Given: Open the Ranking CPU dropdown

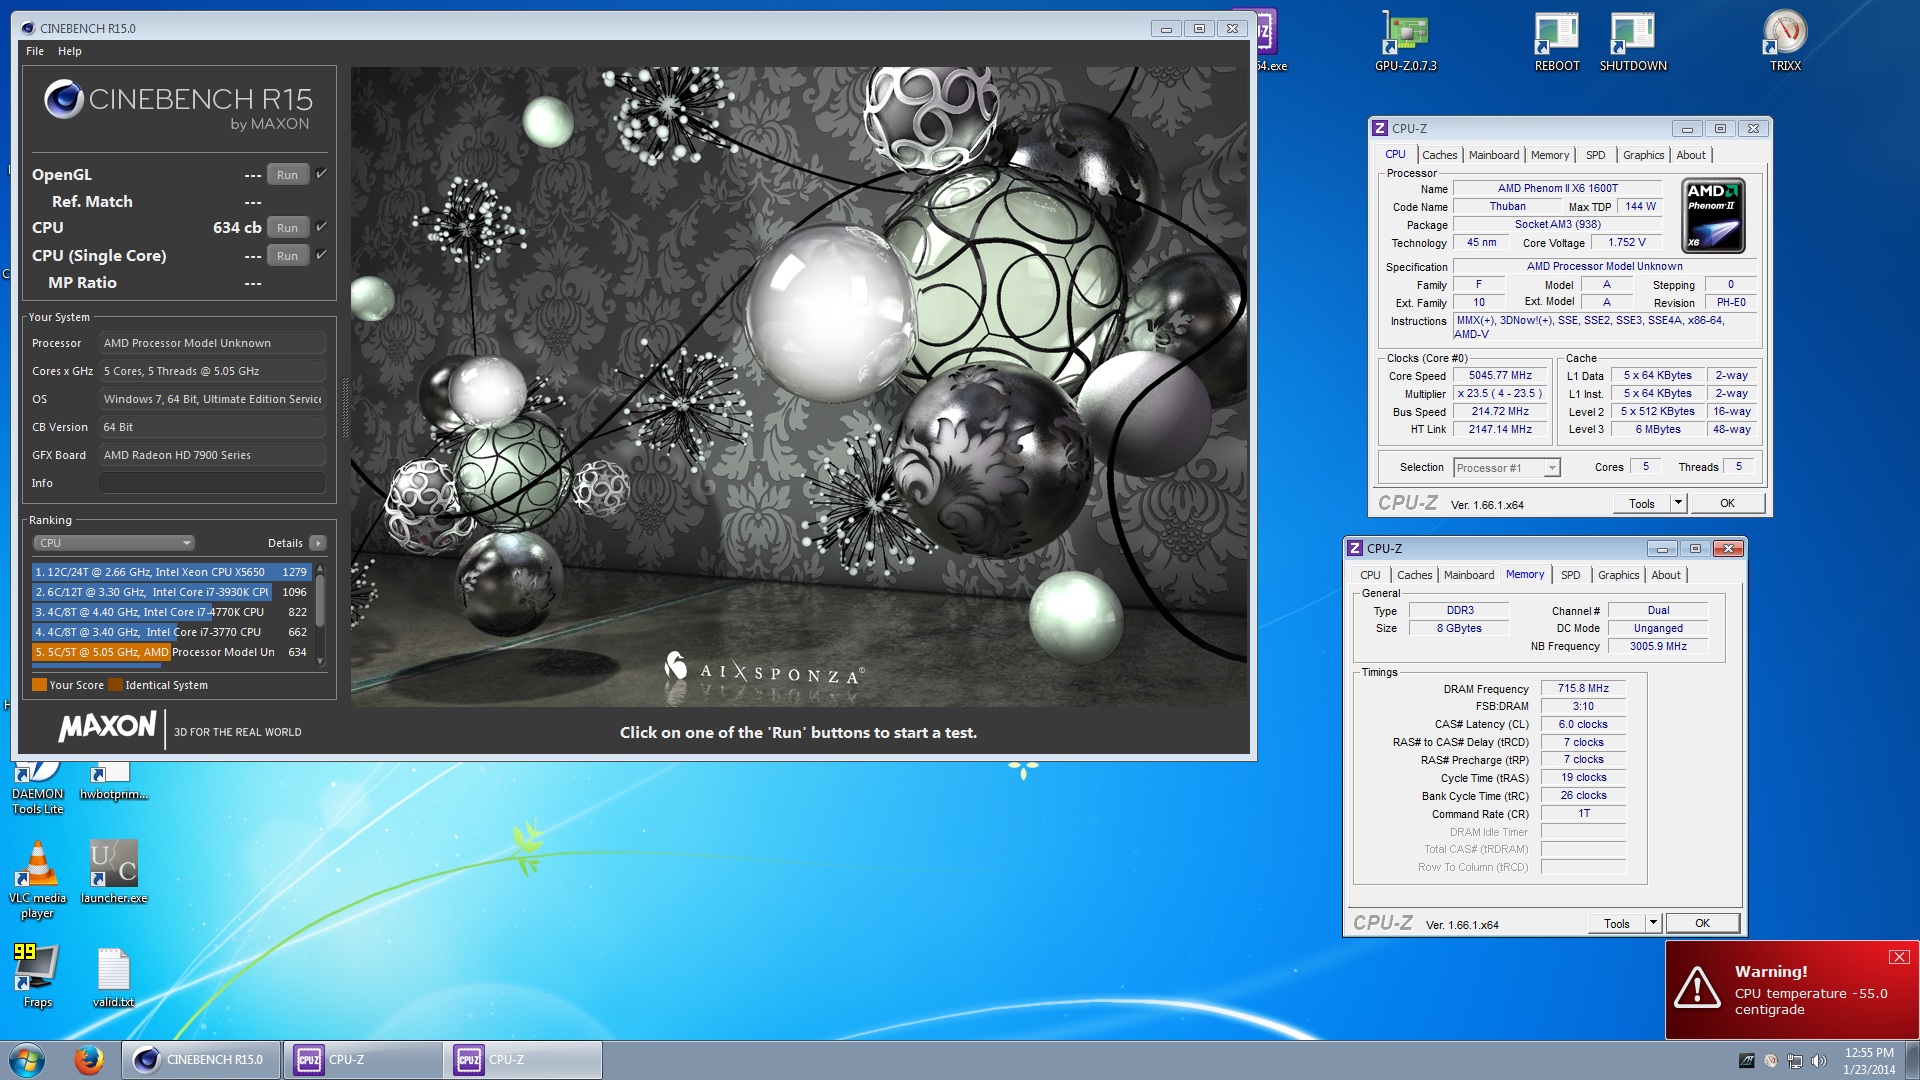Looking at the screenshot, I should [114, 543].
